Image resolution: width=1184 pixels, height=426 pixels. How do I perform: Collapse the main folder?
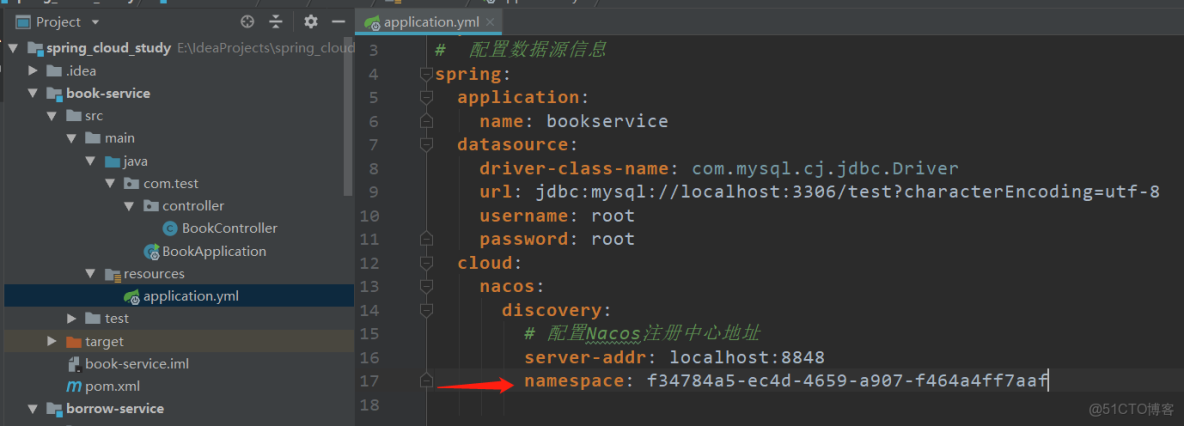click(71, 138)
